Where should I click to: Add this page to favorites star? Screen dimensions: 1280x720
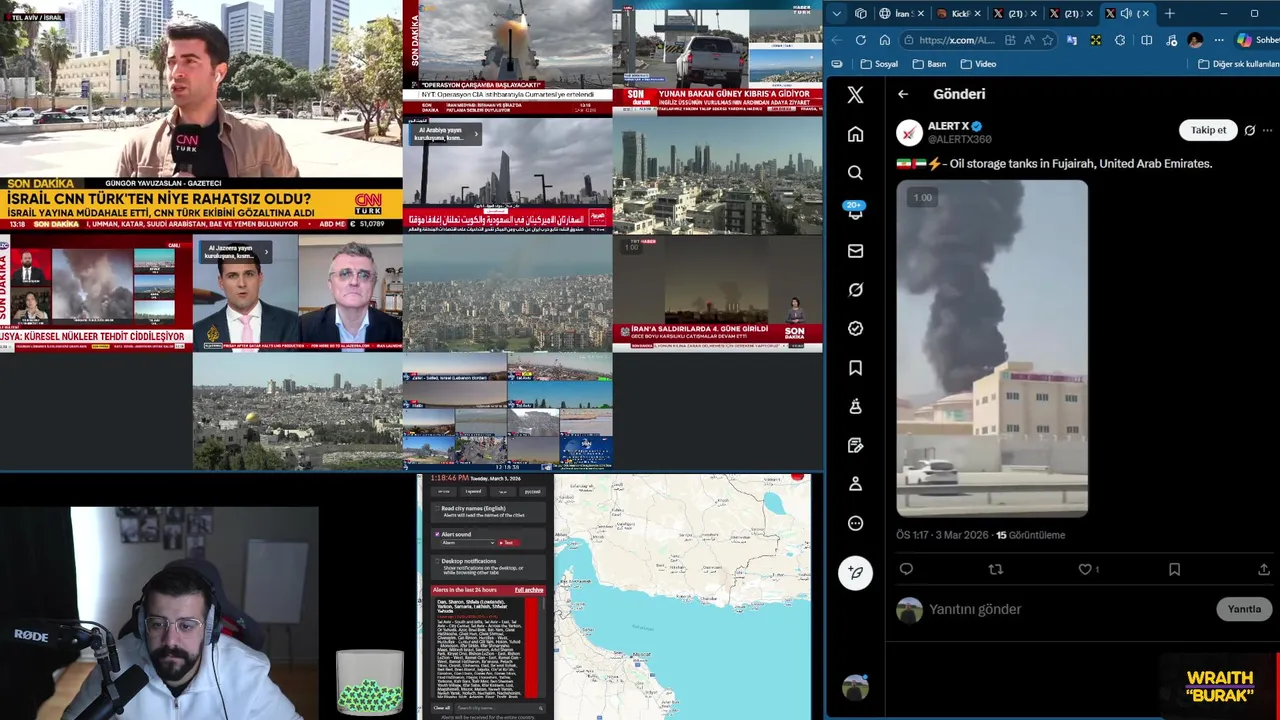tap(1048, 40)
